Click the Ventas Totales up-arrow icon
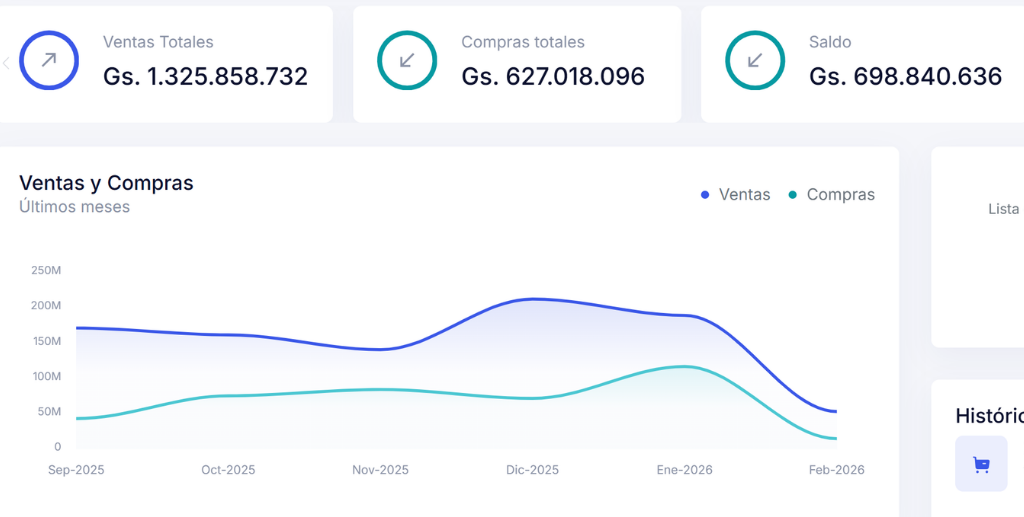Screen dimensions: 1024x517 48,60
